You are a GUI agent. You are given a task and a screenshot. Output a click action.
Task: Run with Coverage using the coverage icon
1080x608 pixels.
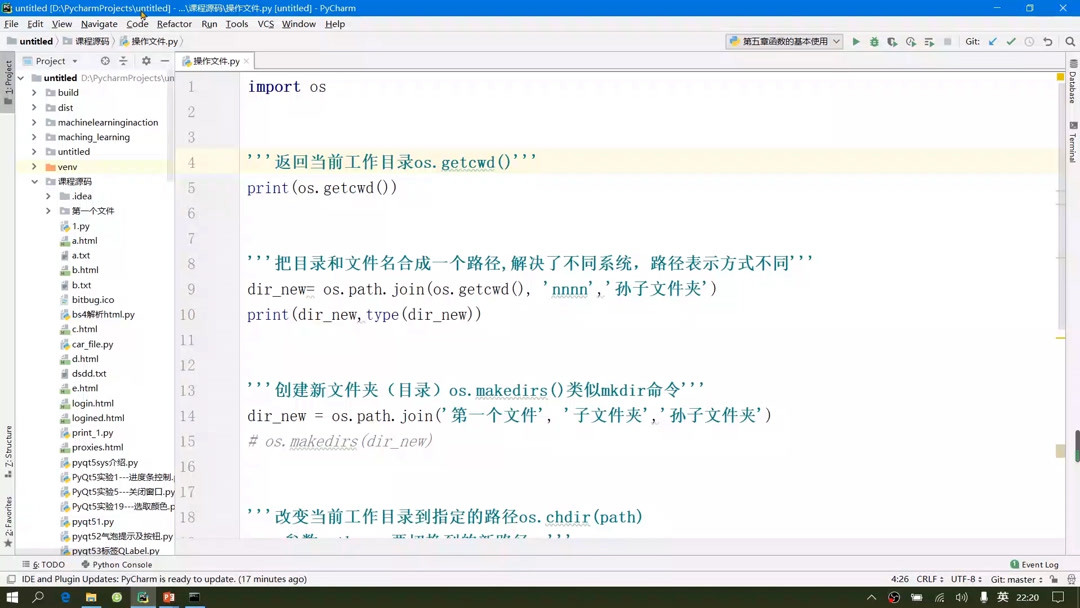tap(890, 41)
